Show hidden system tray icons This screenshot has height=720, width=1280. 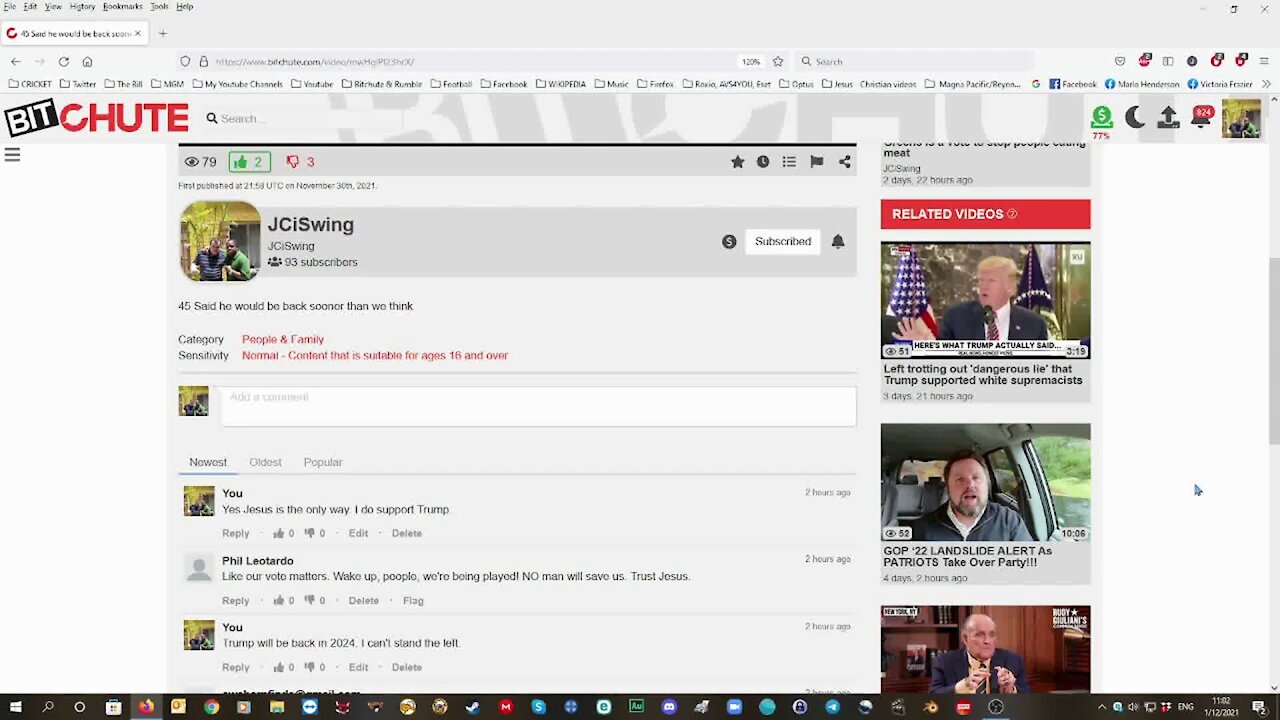(x=1102, y=707)
